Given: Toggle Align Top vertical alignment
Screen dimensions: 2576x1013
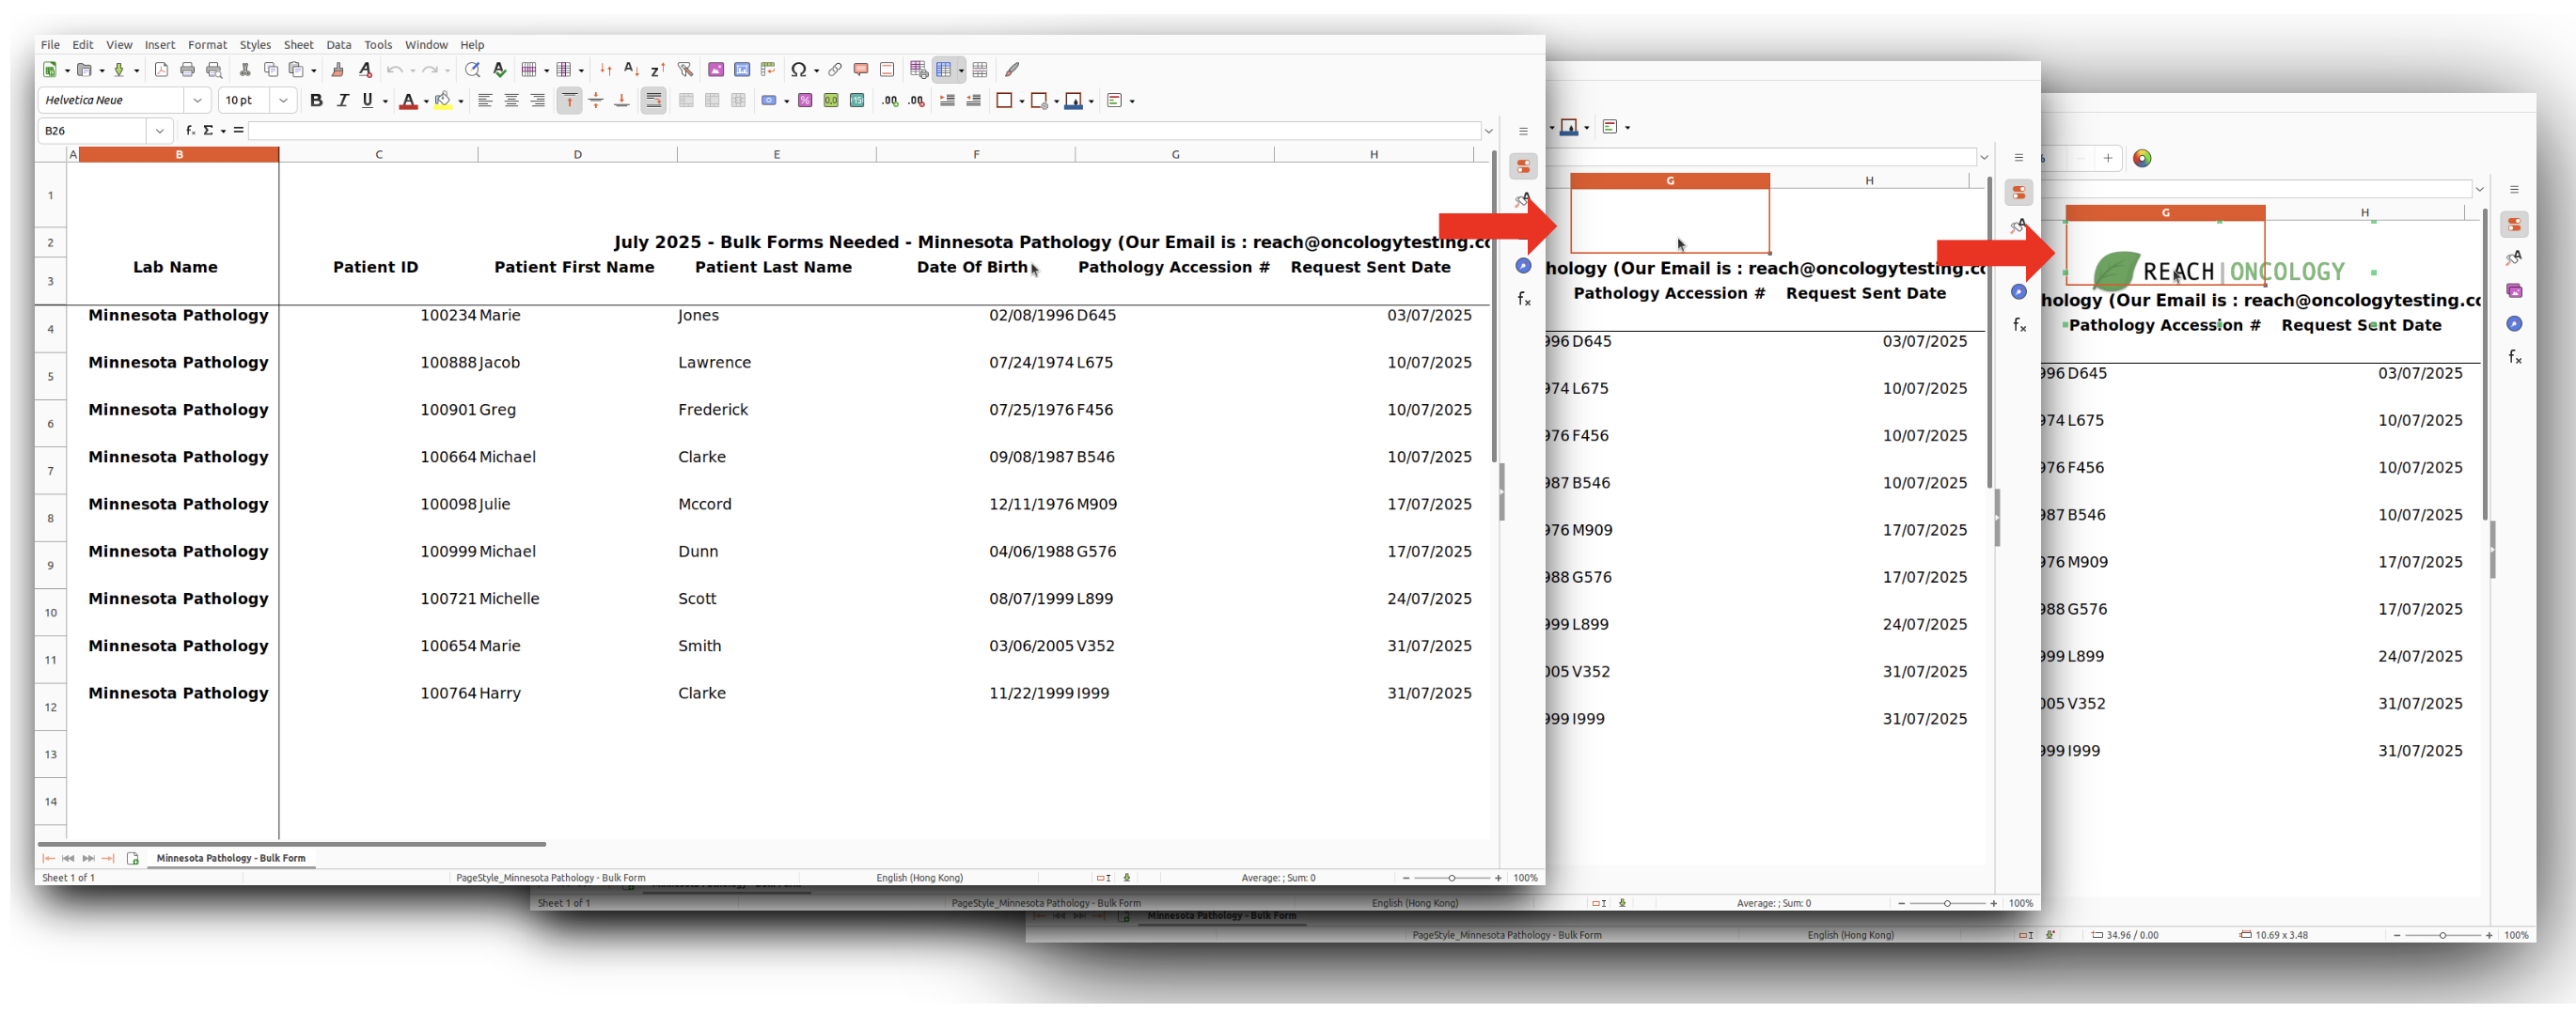Looking at the screenshot, I should tap(569, 101).
